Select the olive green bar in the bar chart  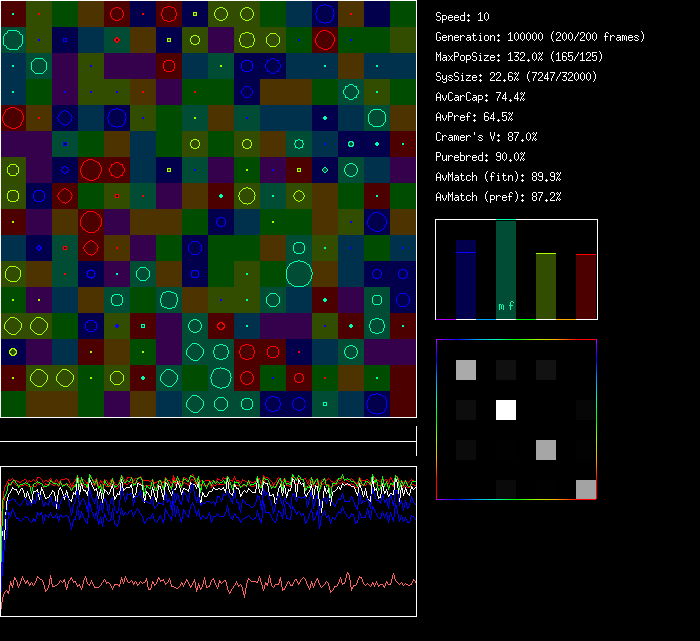click(x=546, y=286)
